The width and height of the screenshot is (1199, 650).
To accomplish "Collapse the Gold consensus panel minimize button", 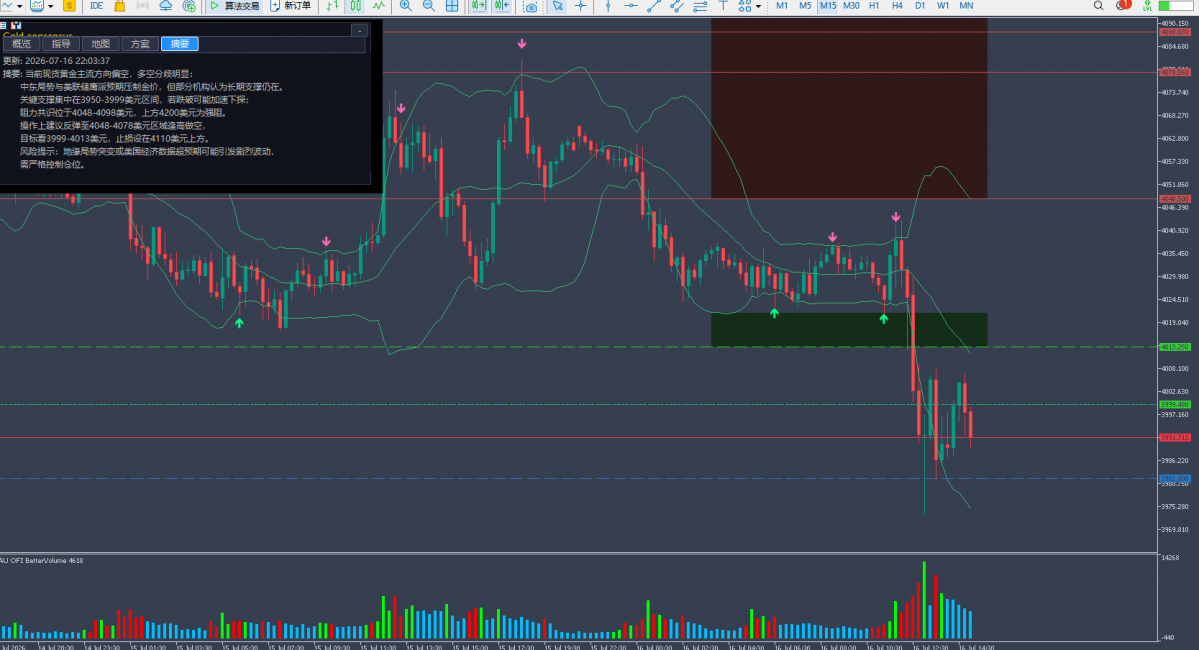I will pos(359,31).
